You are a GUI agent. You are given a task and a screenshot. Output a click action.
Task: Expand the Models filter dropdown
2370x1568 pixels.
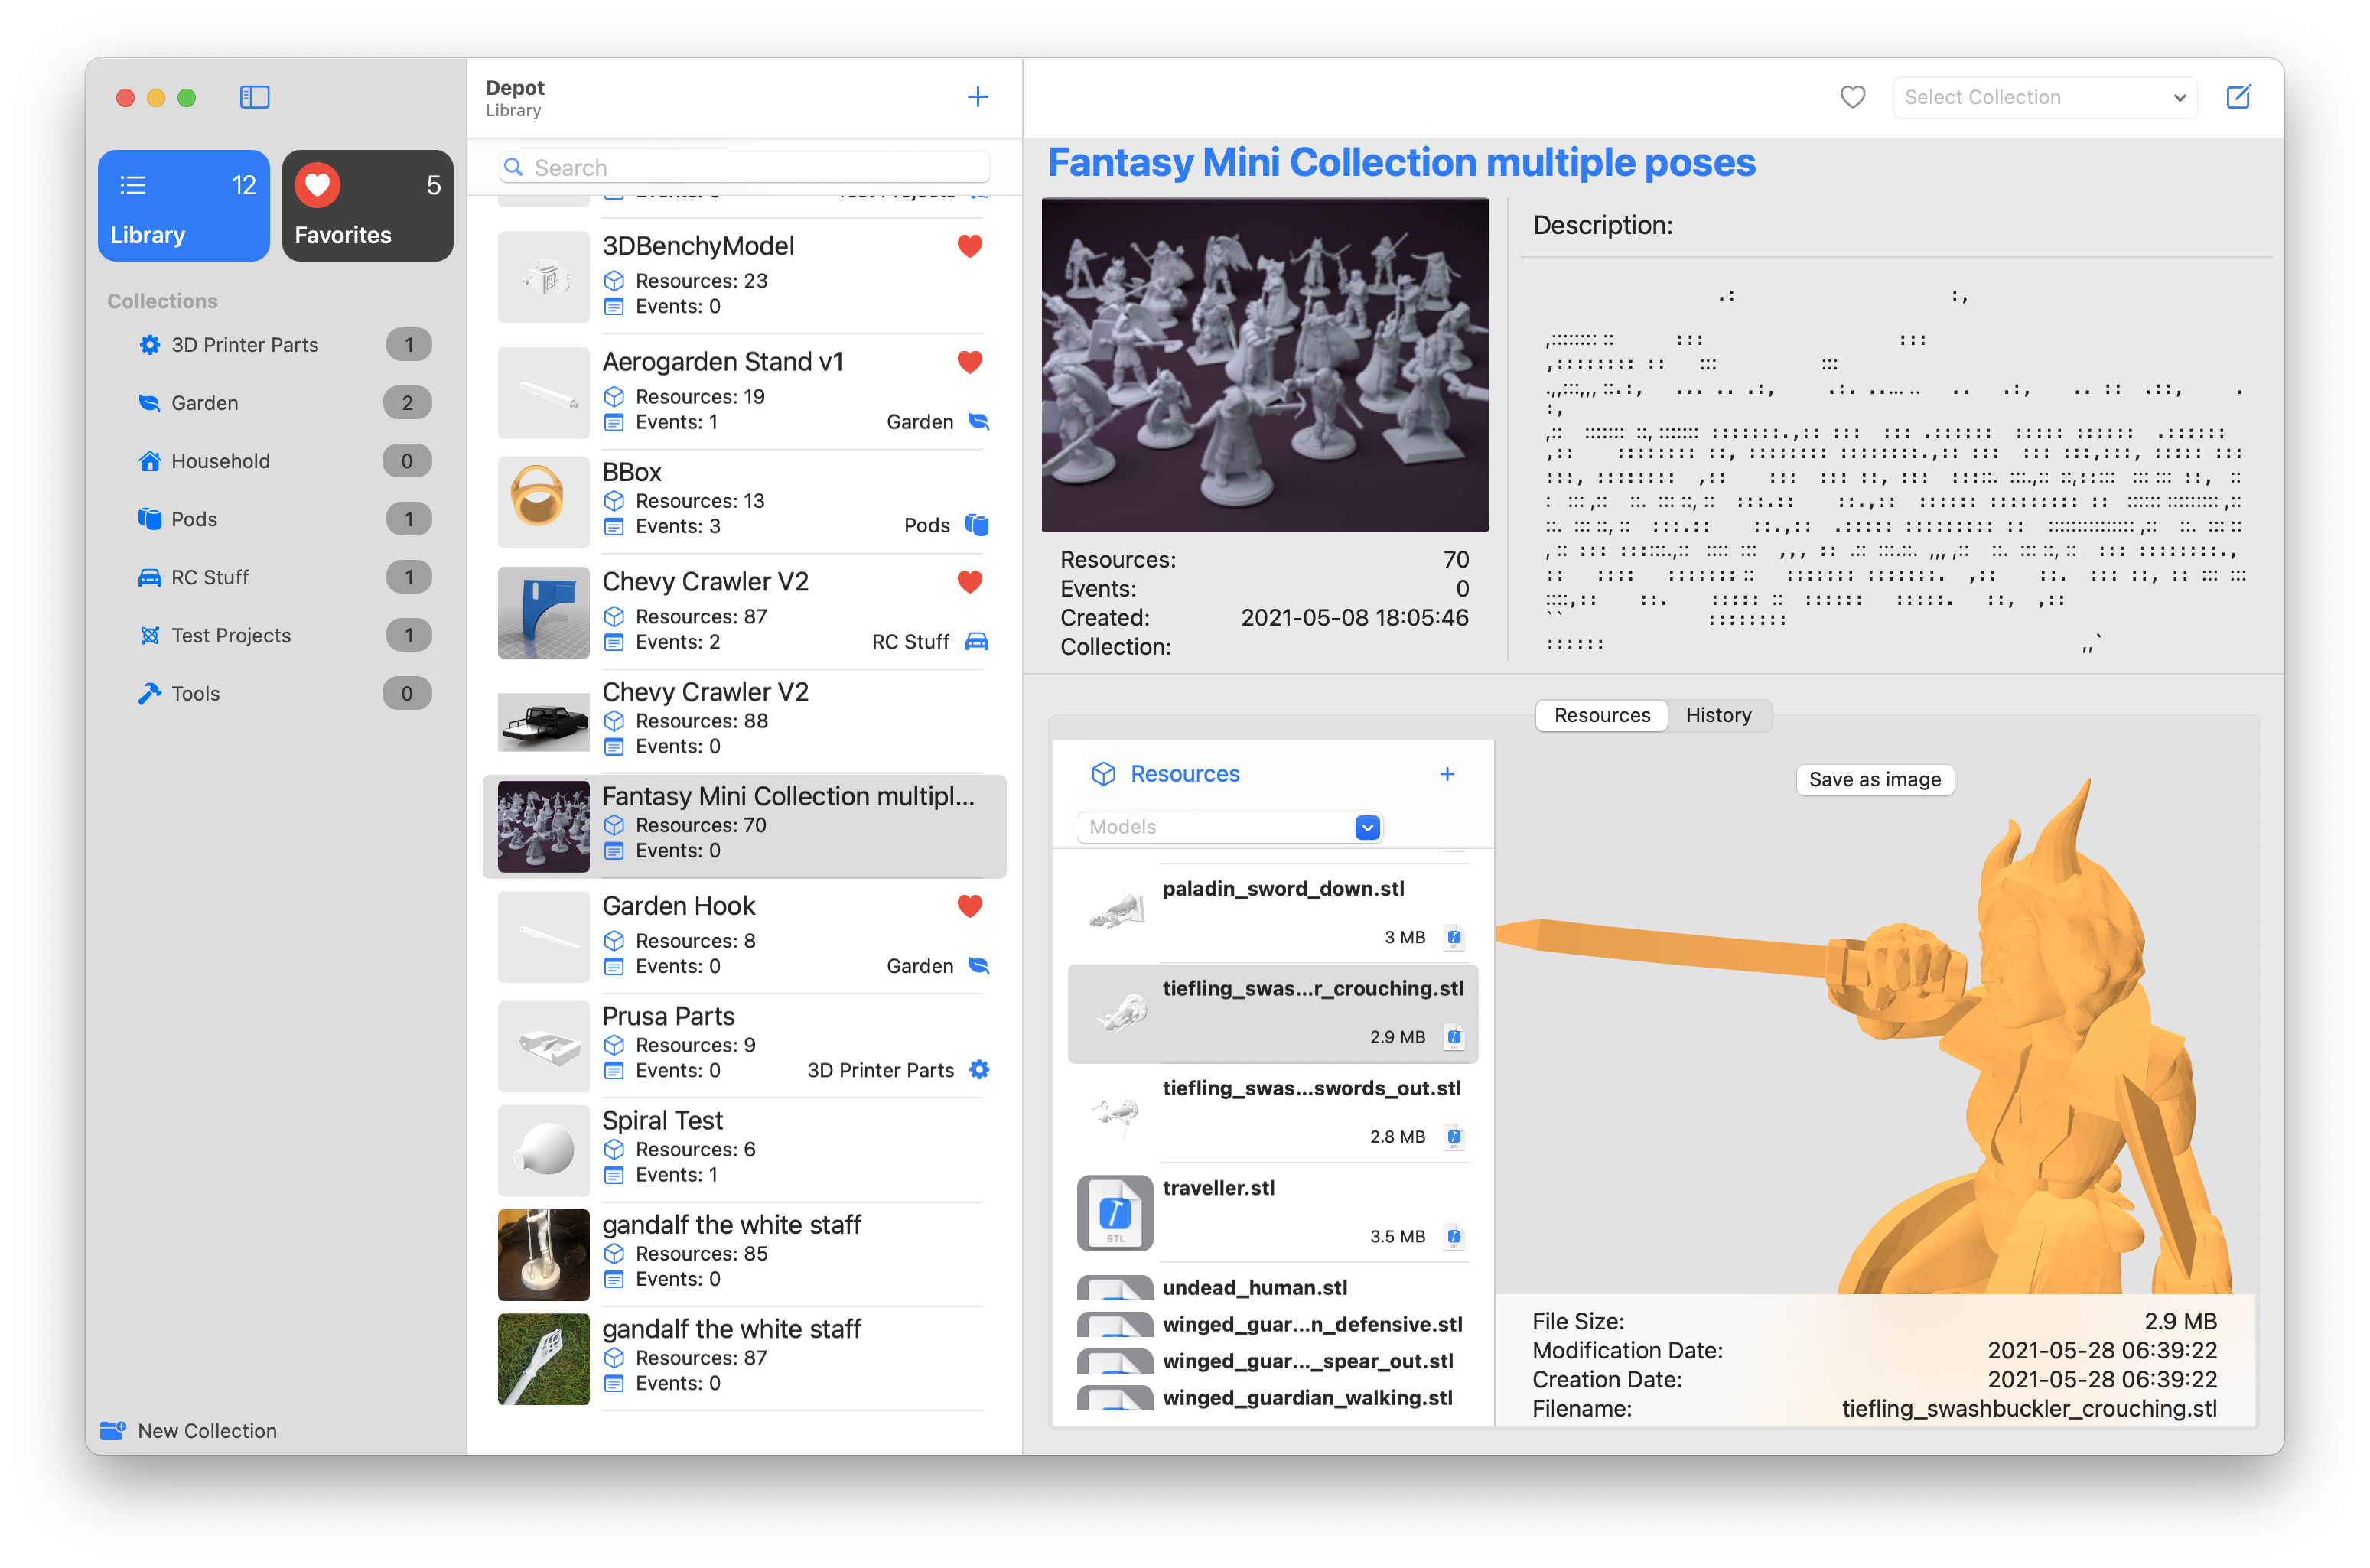[1367, 827]
